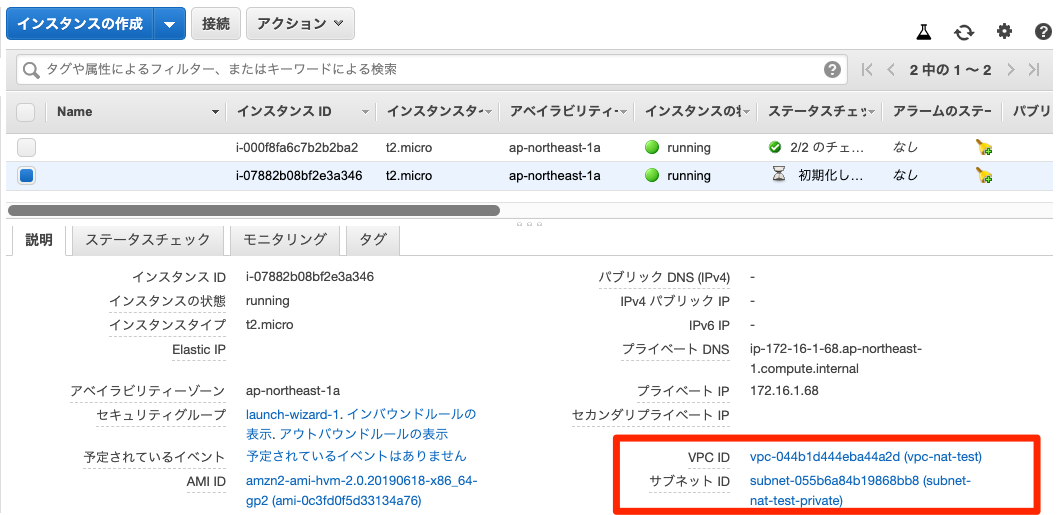Open 予定されているイベントはありません link
1058x515 pixels.
[x=356, y=457]
